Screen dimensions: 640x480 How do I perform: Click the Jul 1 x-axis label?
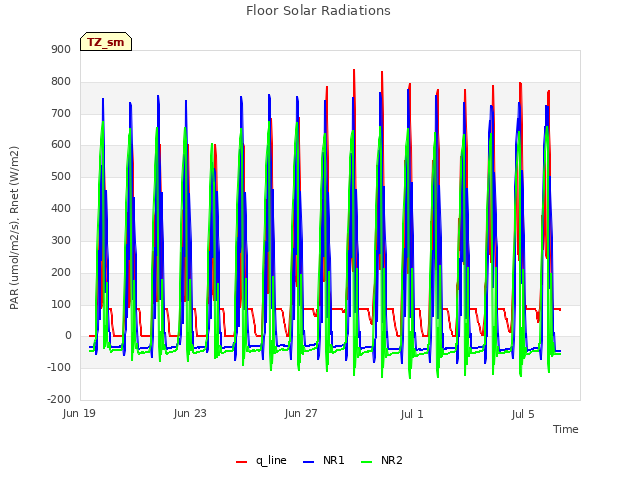point(412,413)
